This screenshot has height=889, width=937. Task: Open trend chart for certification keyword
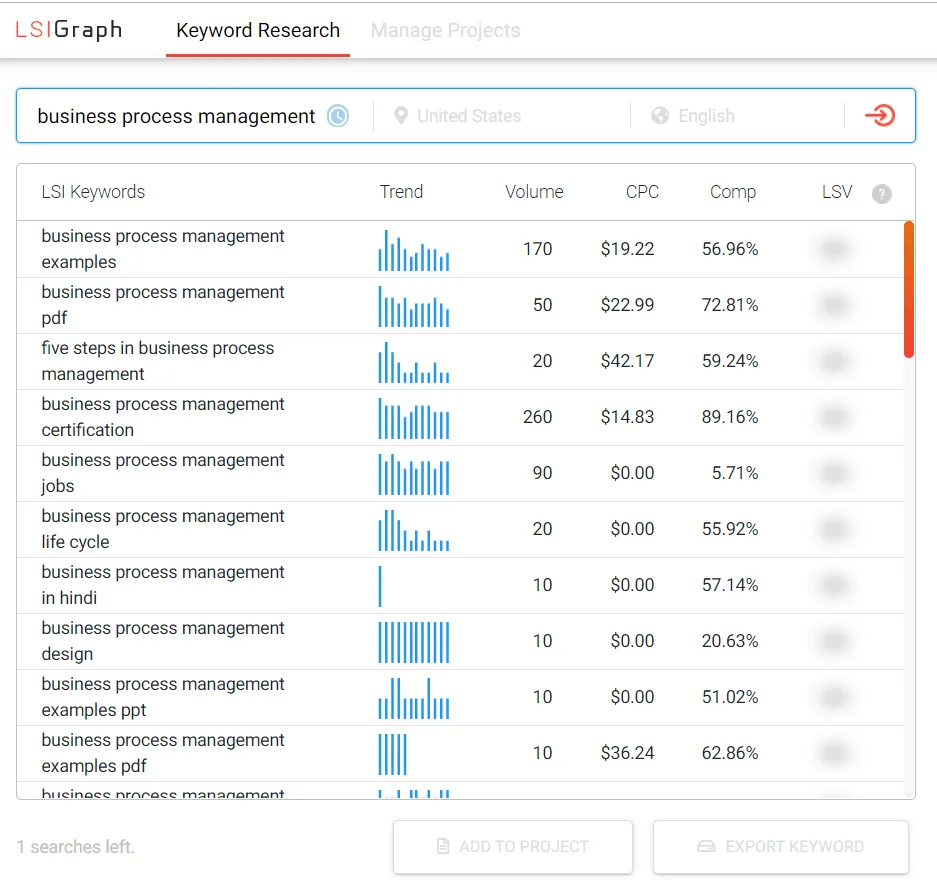(414, 418)
